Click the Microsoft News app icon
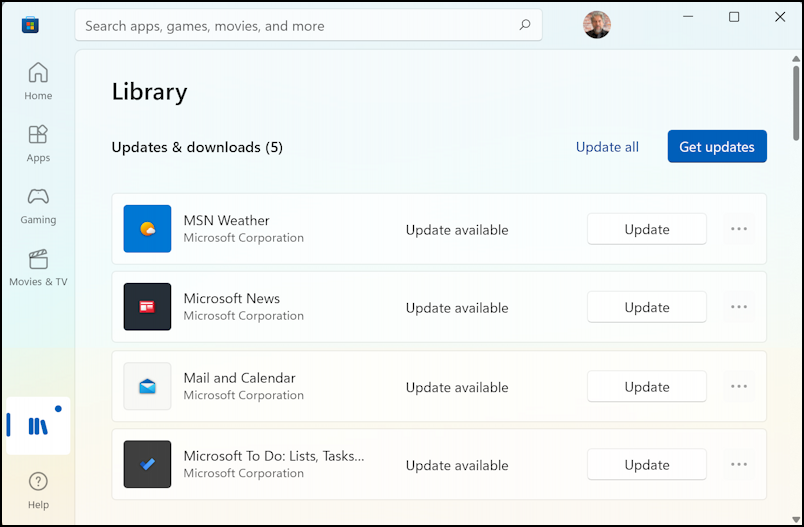The height and width of the screenshot is (527, 804). pyautogui.click(x=147, y=307)
